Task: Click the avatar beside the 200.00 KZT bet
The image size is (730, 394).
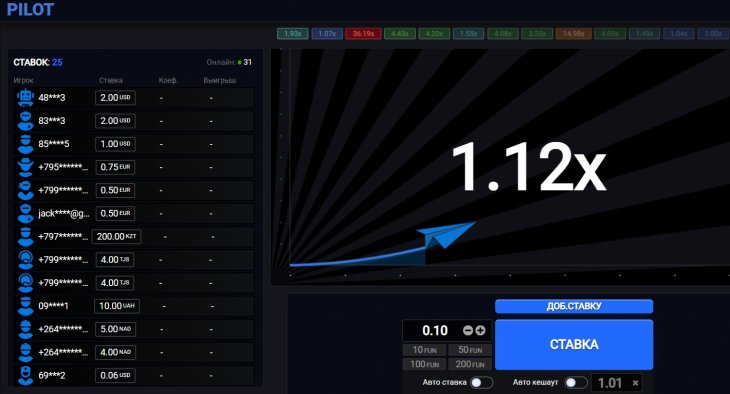Action: click(25, 237)
